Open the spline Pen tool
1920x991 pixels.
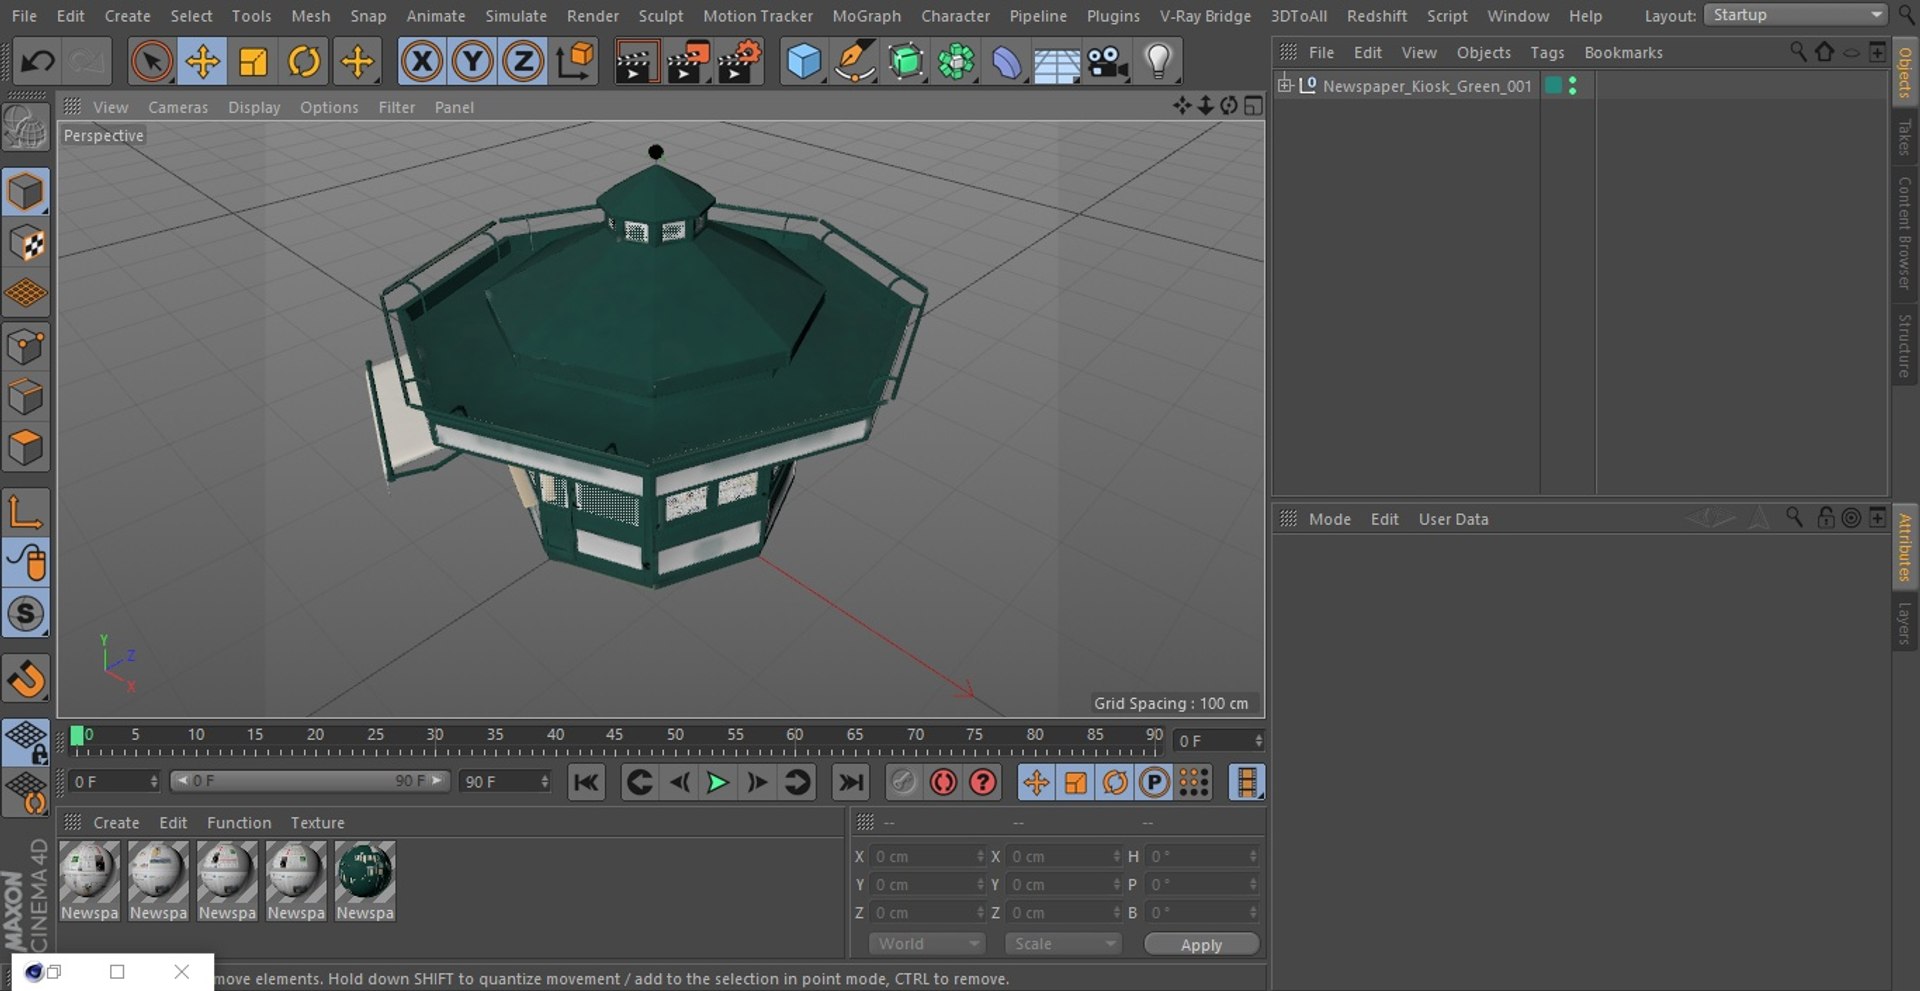(x=855, y=62)
